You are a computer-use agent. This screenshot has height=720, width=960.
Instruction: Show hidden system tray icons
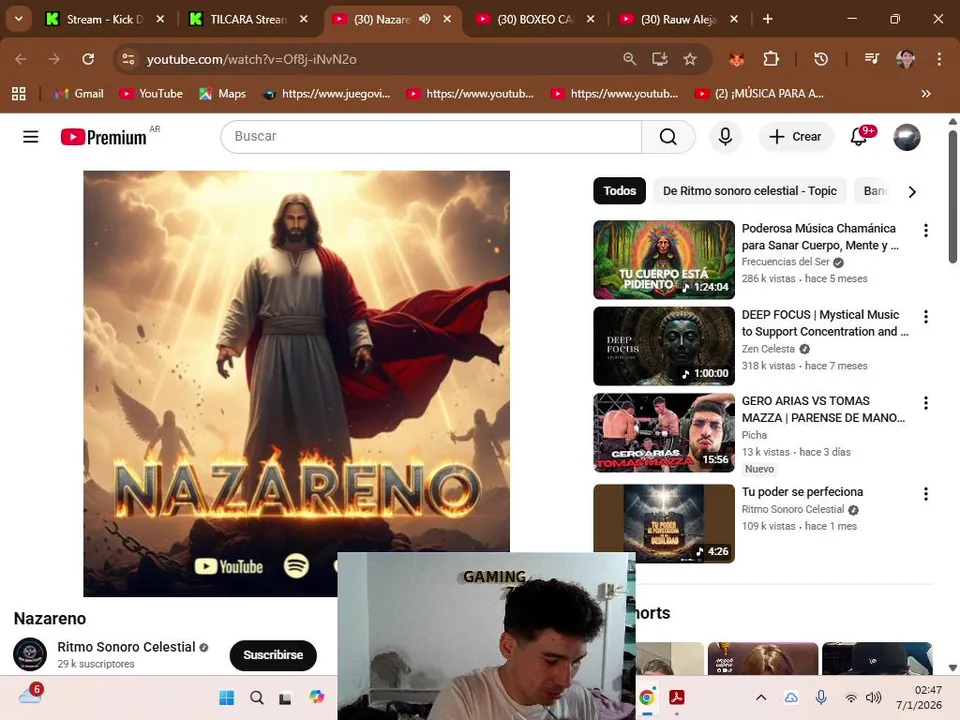pyautogui.click(x=761, y=697)
